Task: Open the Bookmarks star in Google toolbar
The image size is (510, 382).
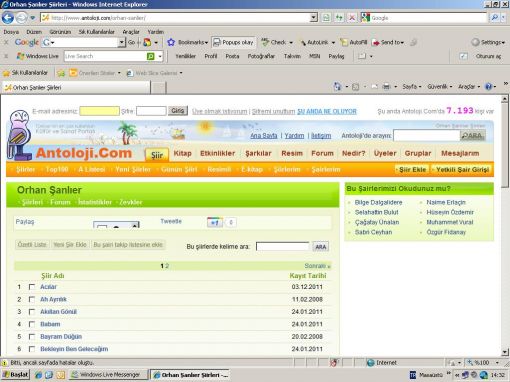Action: 171,42
